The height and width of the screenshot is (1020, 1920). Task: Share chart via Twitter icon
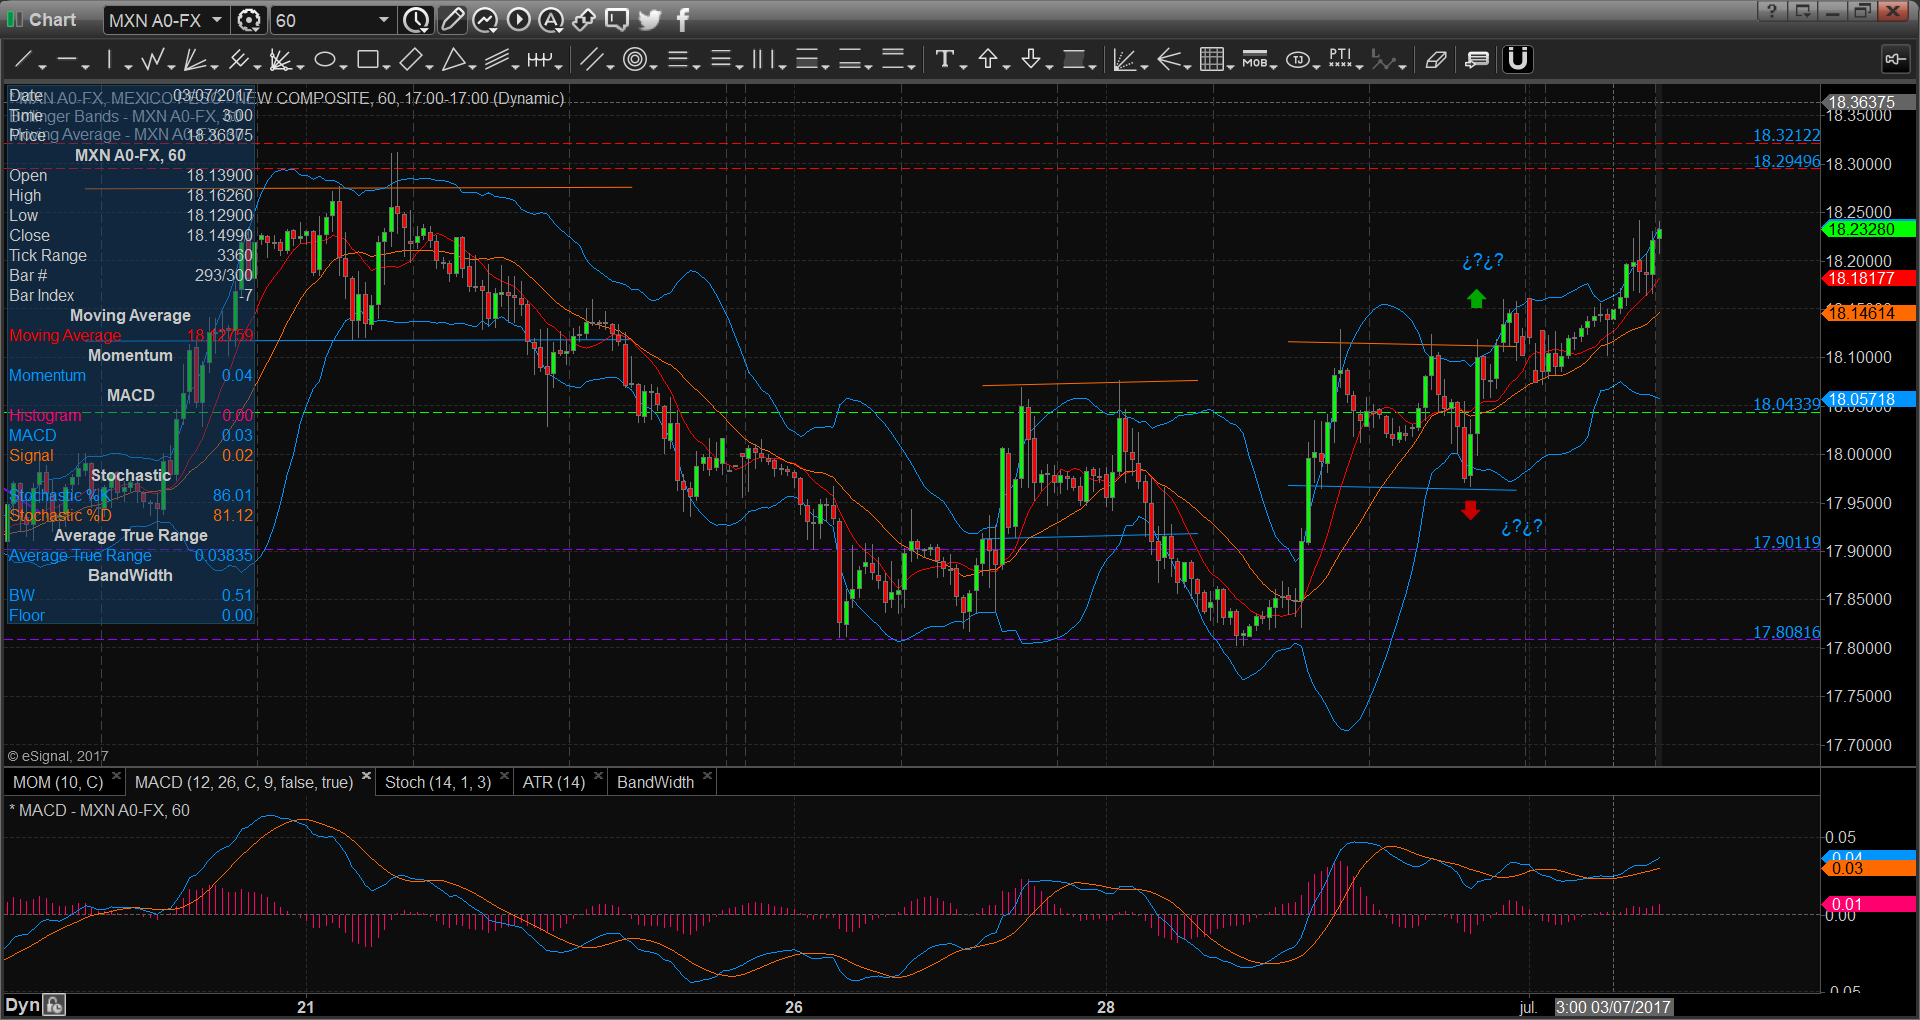tap(650, 20)
